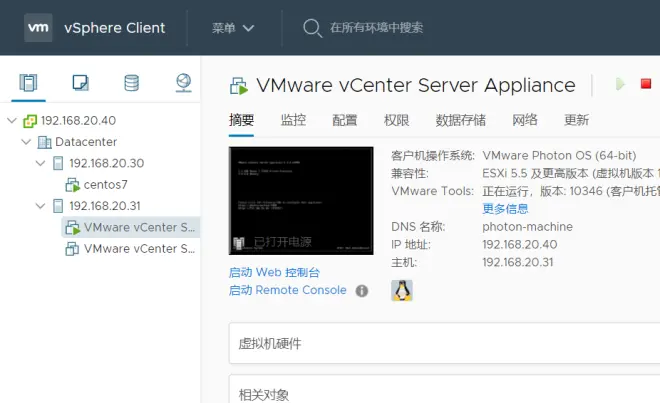Expand the 虚拟机硬件 panel
Screen dimensions: 660x403
[x=444, y=344]
